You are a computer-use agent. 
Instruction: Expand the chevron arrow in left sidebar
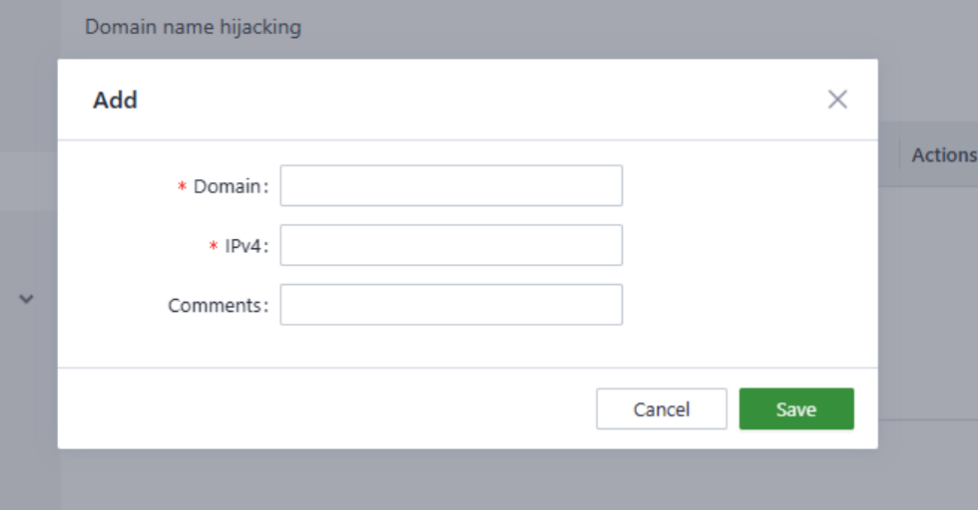pyautogui.click(x=27, y=299)
